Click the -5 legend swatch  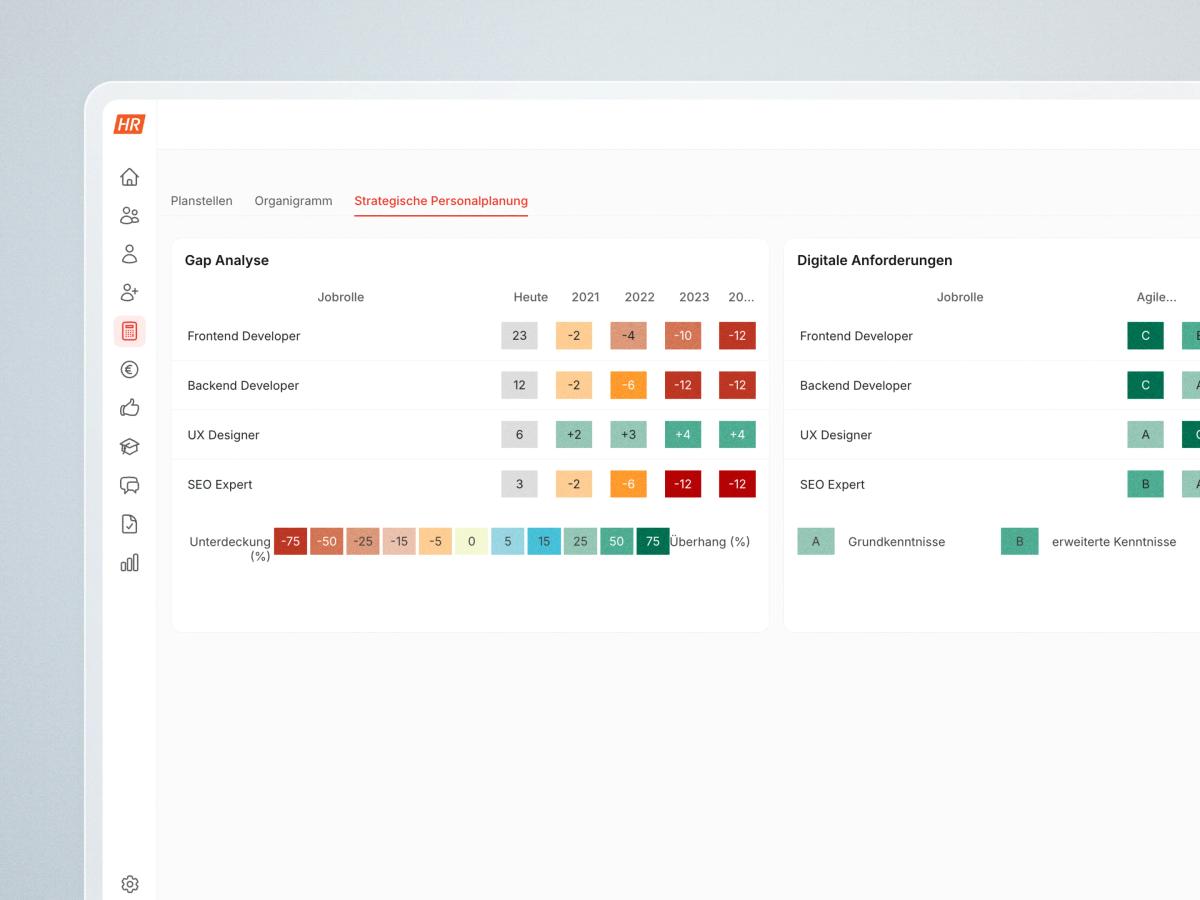(435, 541)
